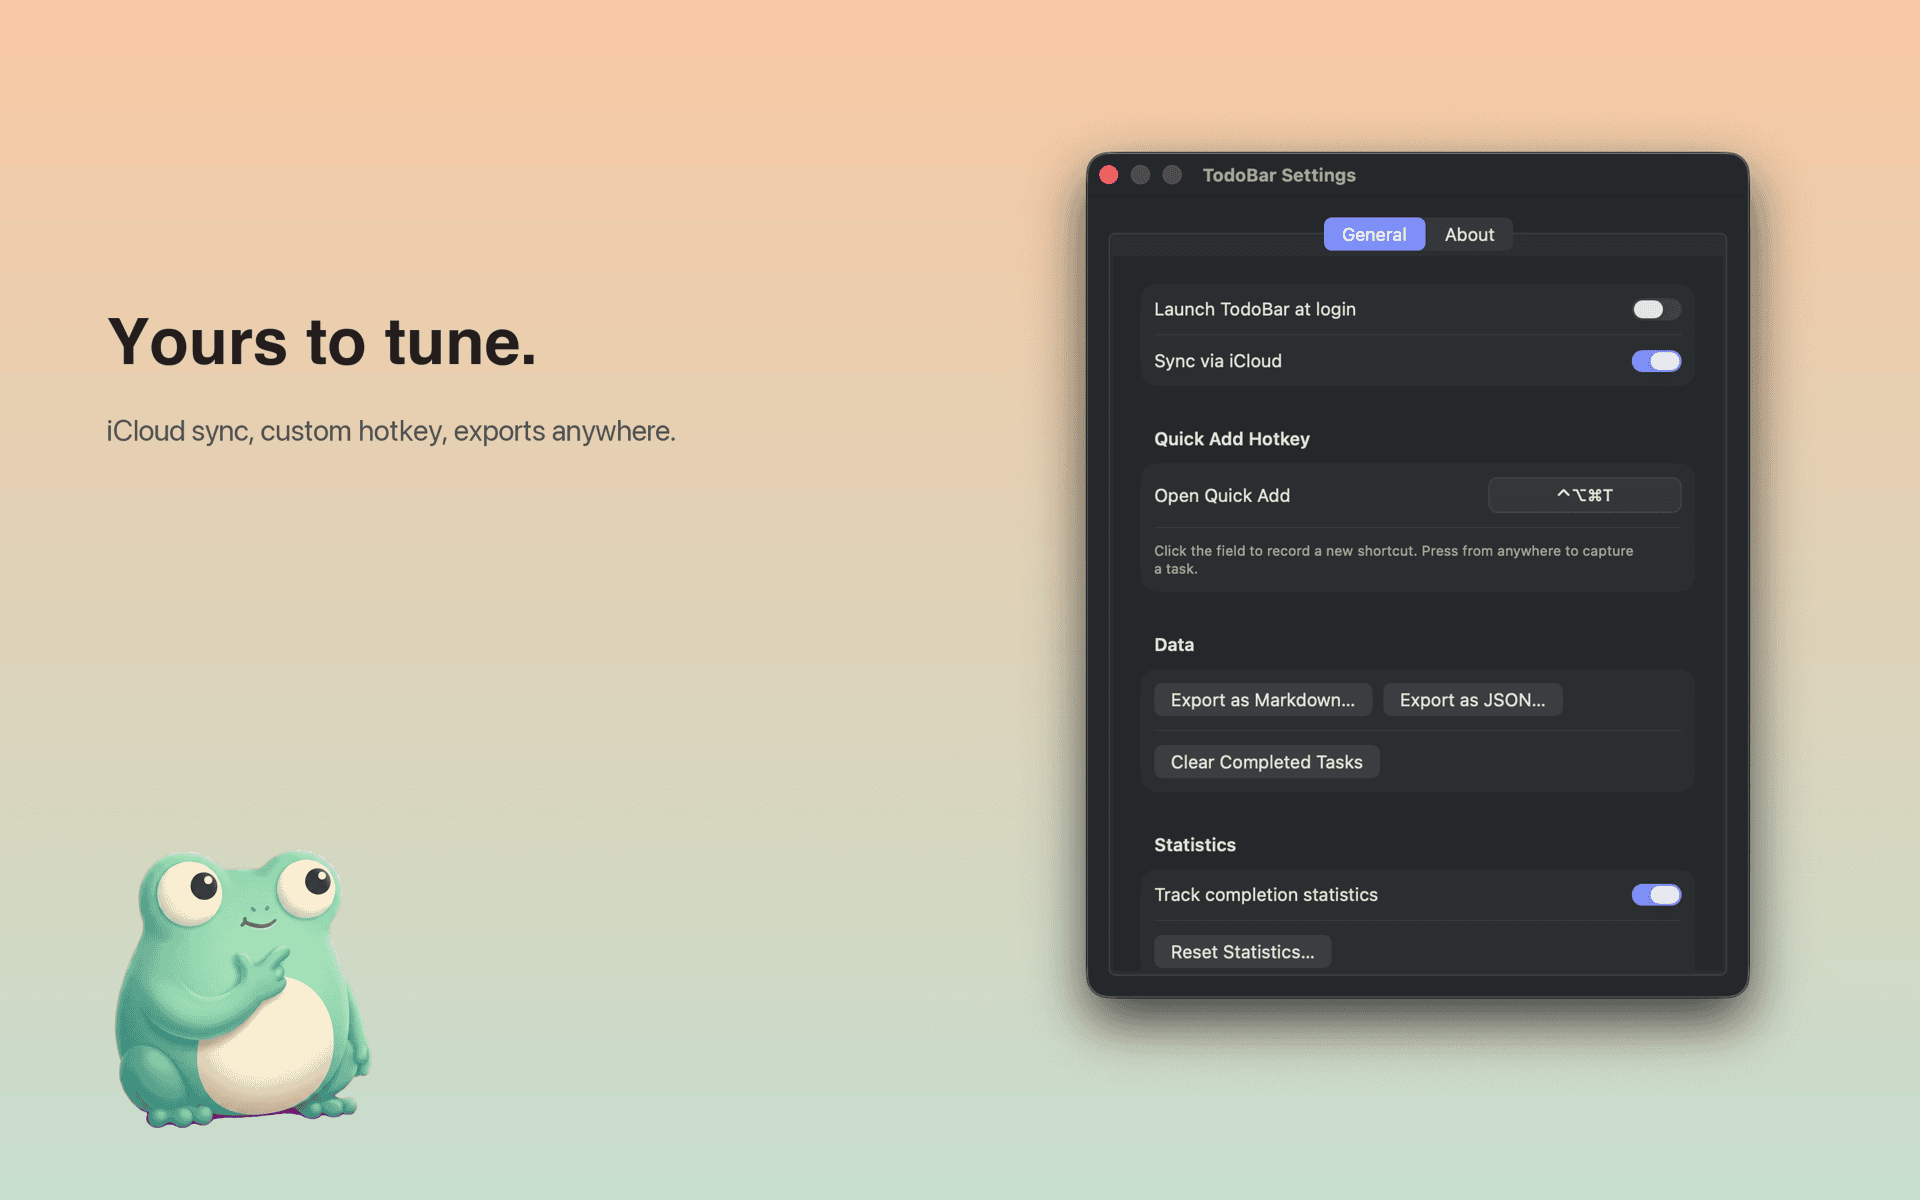This screenshot has width=1920, height=1200.
Task: Open the About tab
Action: tap(1469, 234)
